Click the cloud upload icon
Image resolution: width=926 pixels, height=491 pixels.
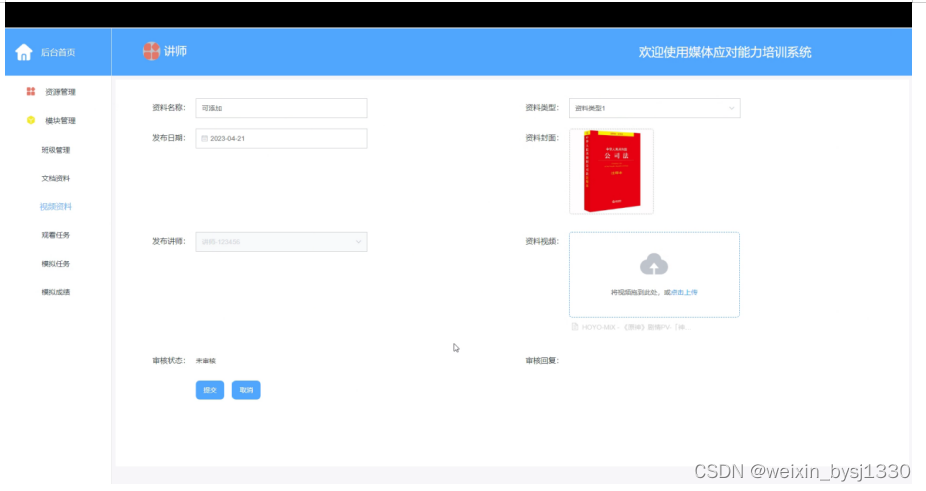point(654,264)
